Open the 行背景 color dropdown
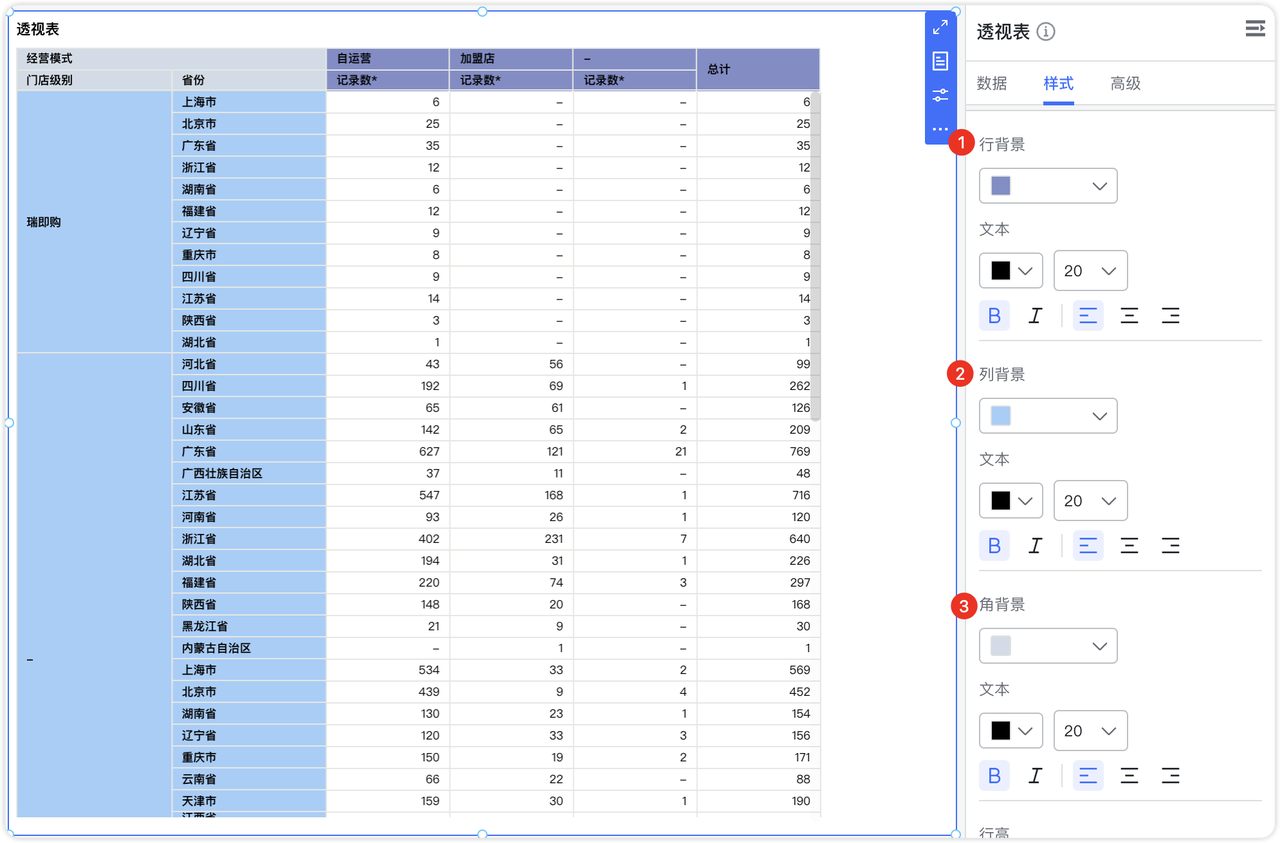Viewport: 1280px width, 843px height. (1048, 185)
